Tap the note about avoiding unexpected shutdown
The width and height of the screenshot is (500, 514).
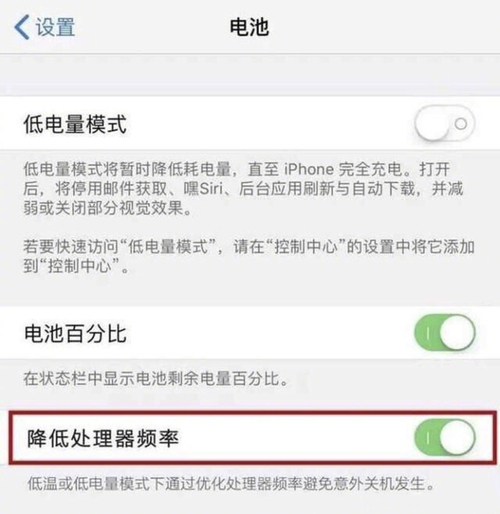231,484
